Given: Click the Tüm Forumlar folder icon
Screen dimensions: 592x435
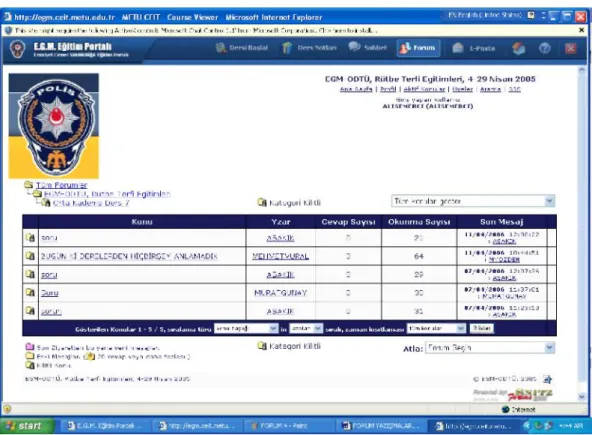Looking at the screenshot, I should pyautogui.click(x=29, y=185).
